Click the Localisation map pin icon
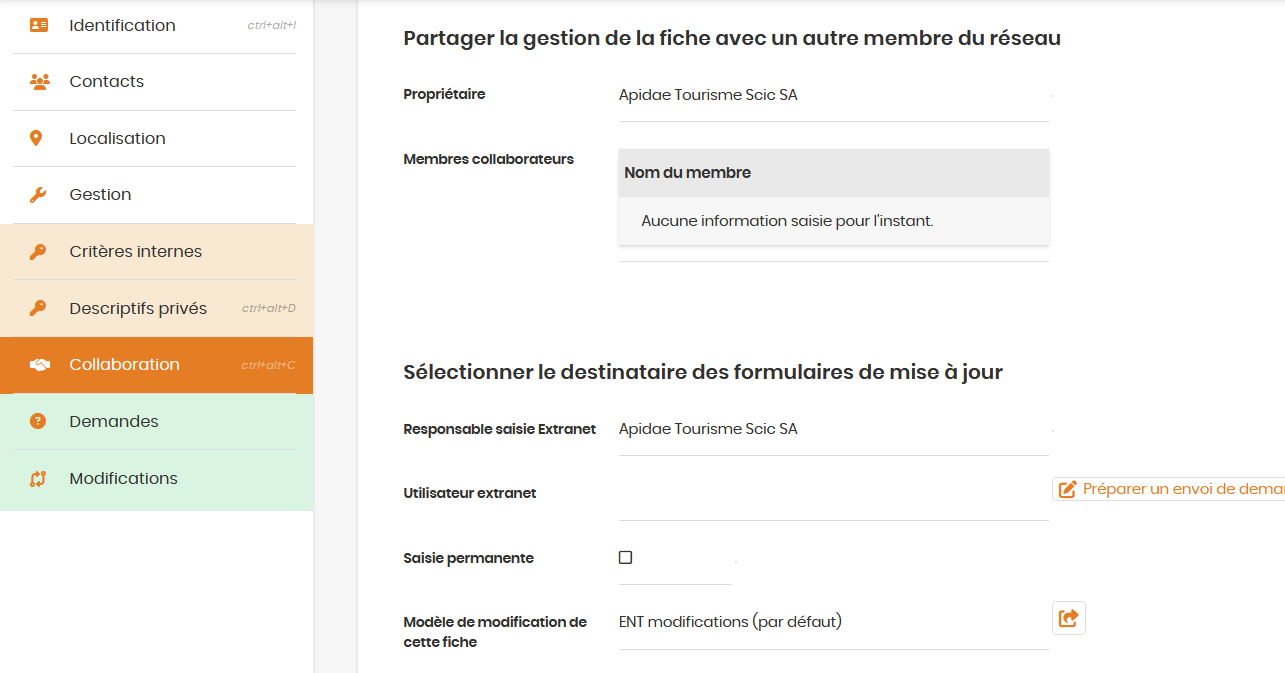Screen dimensions: 1285x673 click(x=37, y=138)
